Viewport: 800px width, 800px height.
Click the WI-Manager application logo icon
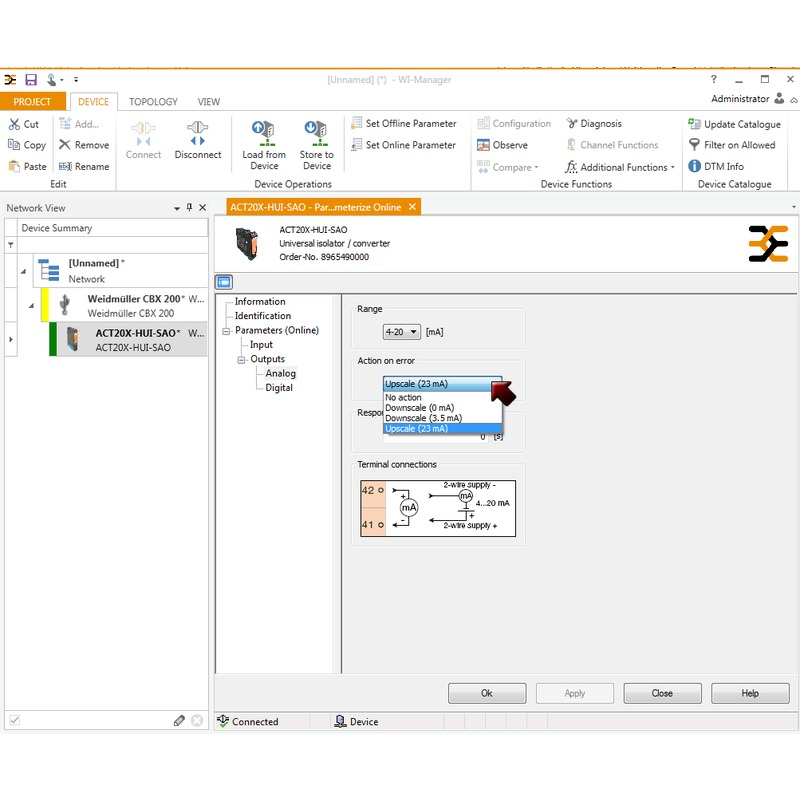(x=10, y=80)
